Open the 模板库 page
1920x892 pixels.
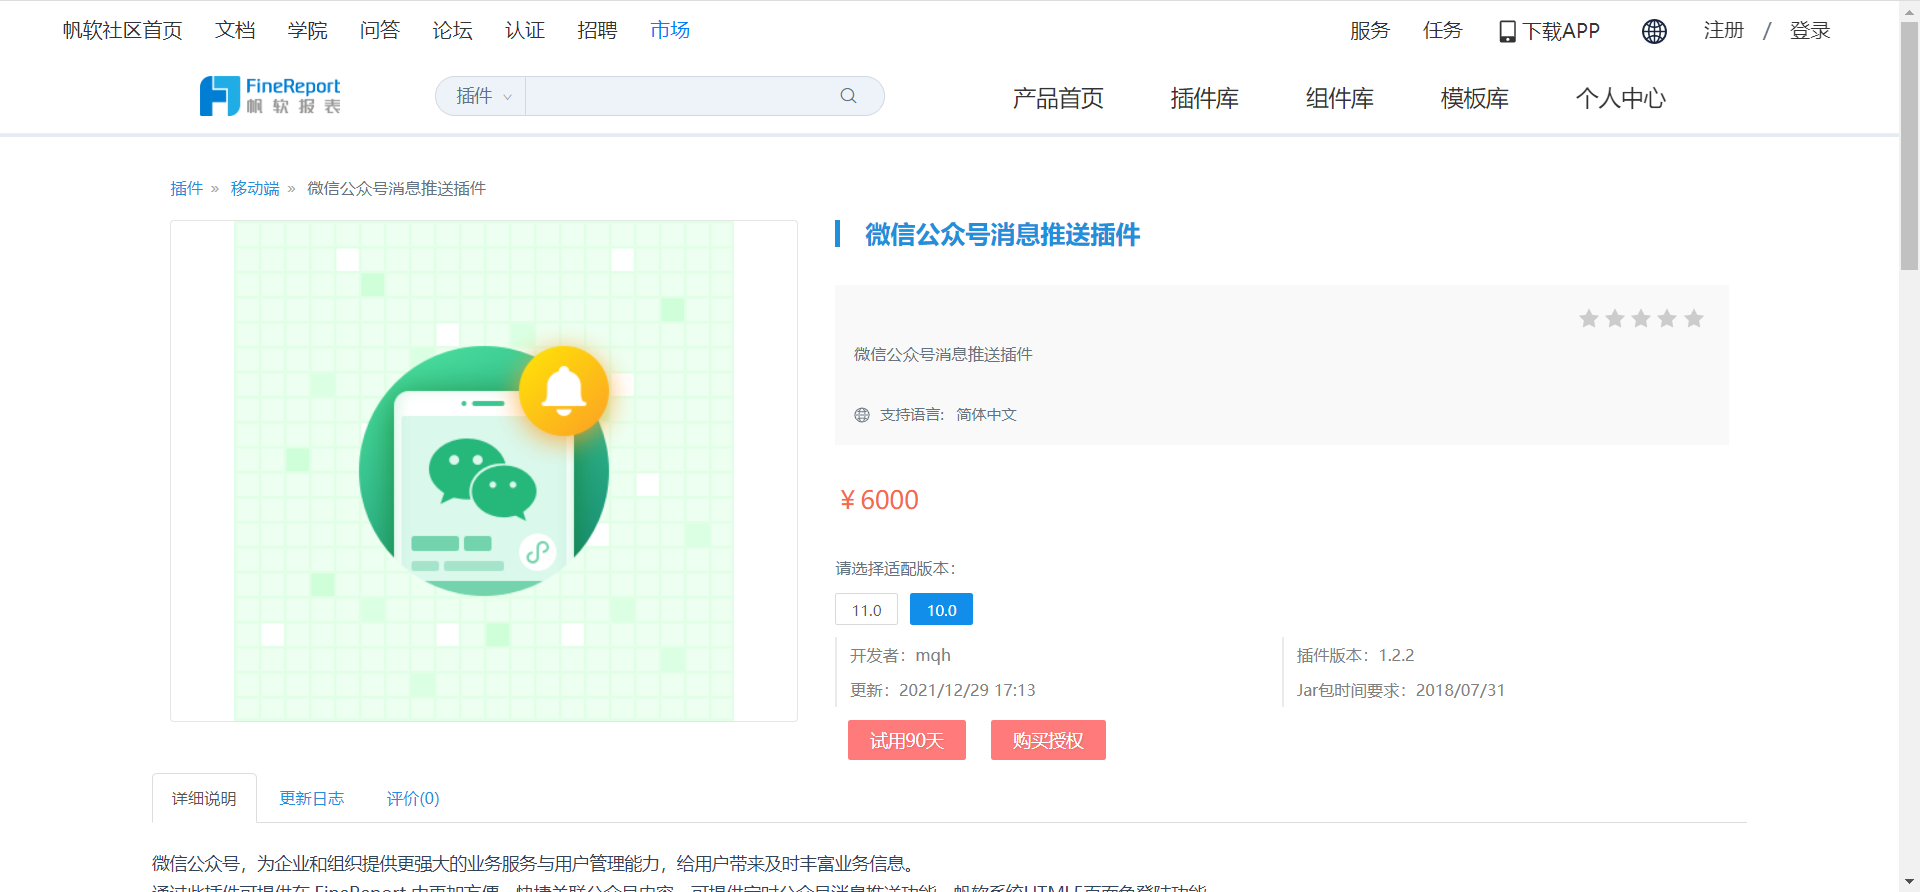(x=1475, y=98)
